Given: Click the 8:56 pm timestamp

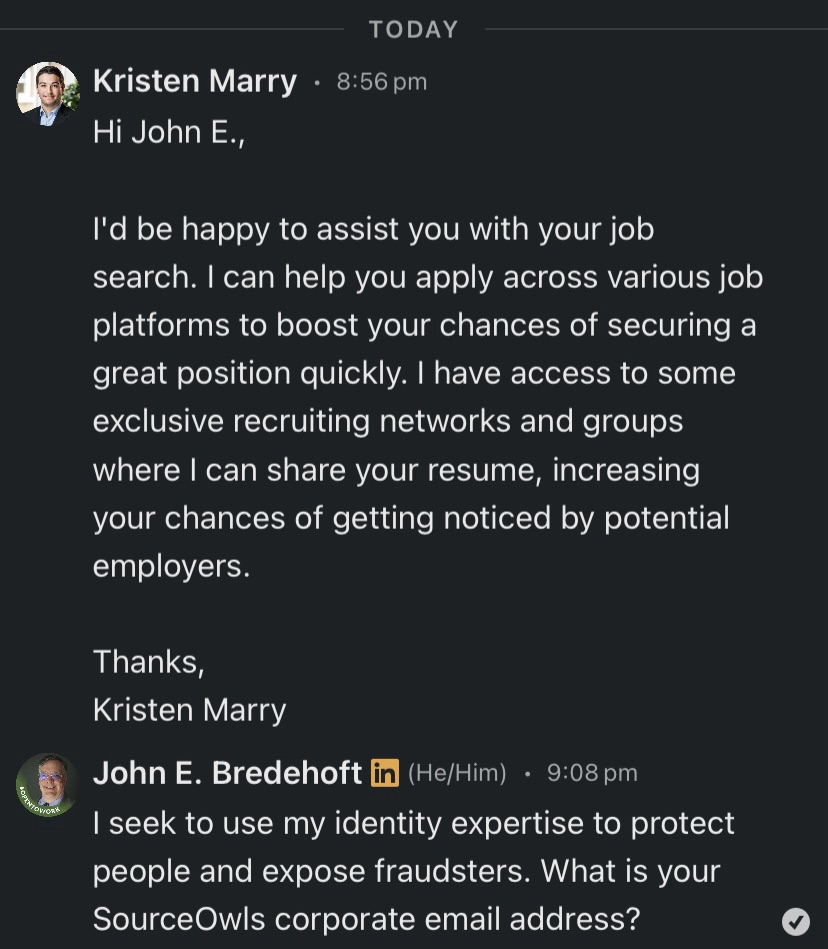Looking at the screenshot, I should point(382,82).
